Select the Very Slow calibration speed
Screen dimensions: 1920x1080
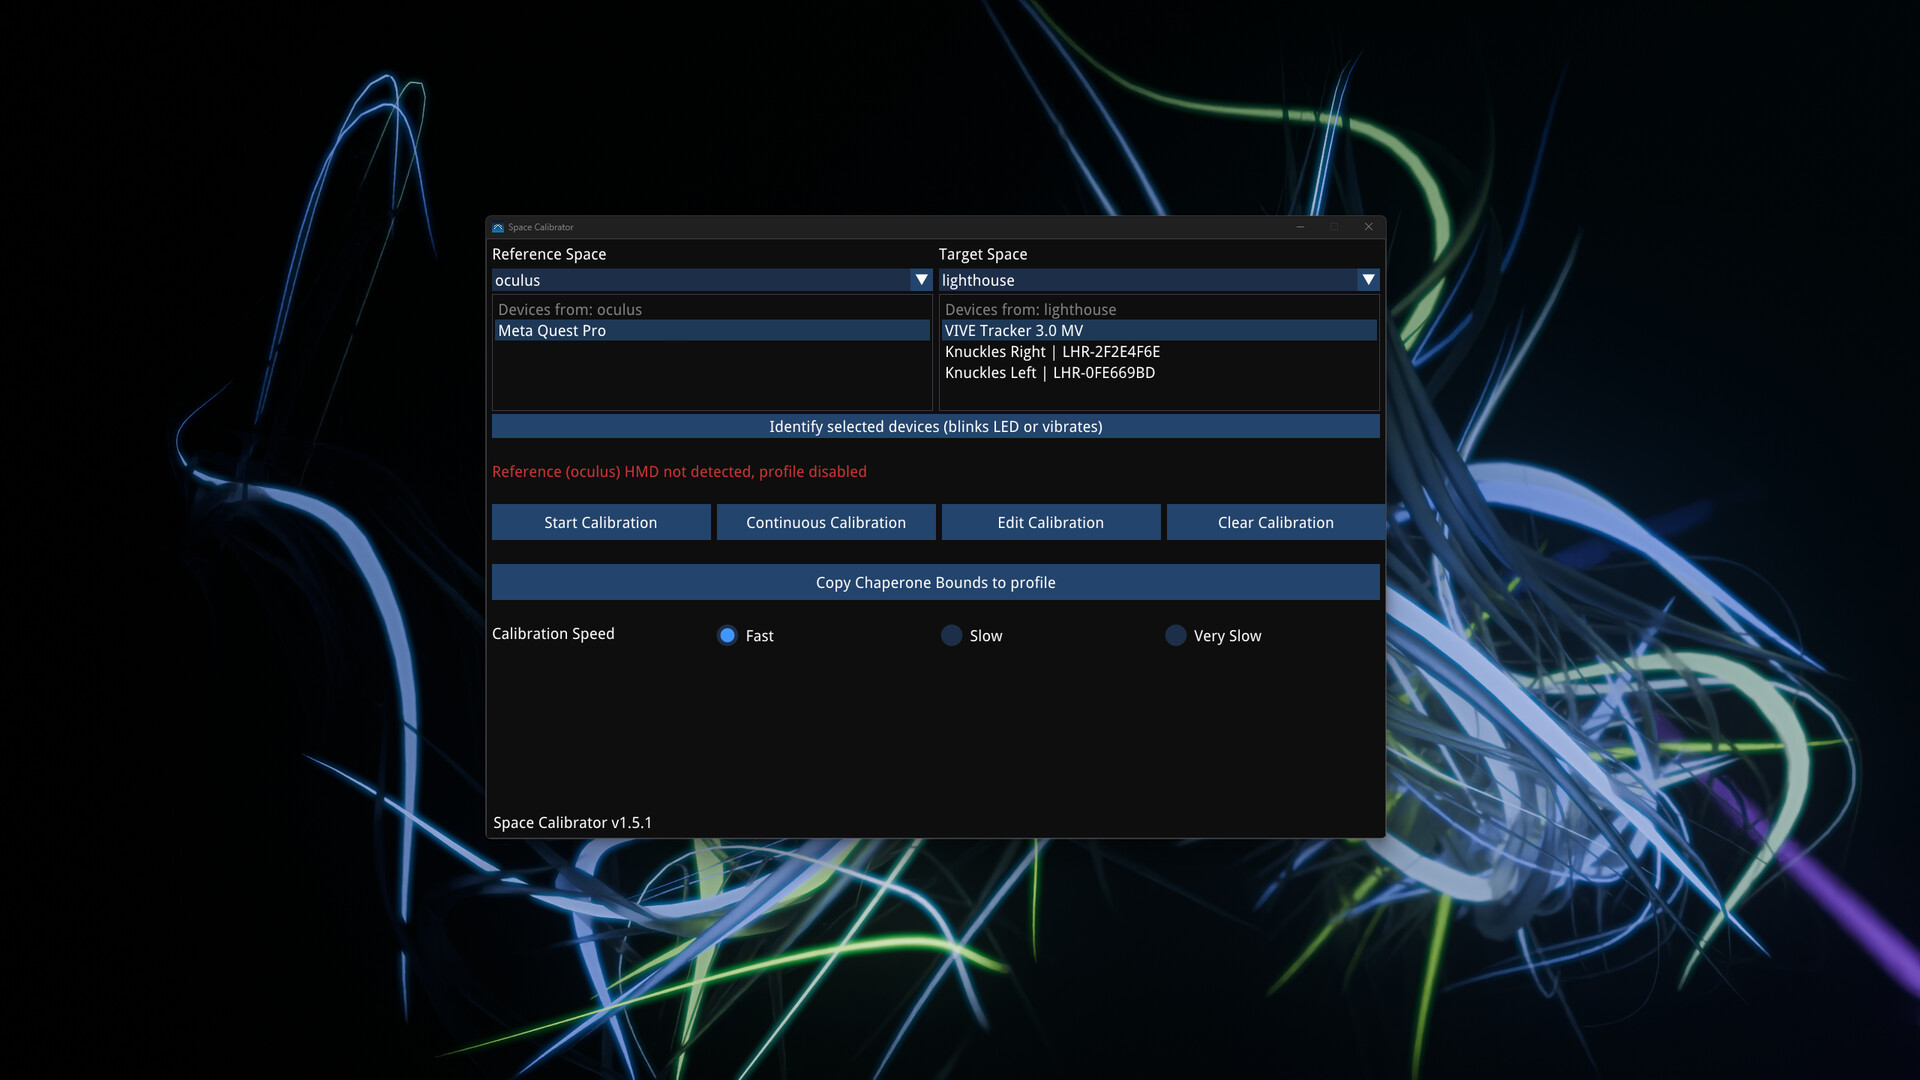pos(1176,635)
